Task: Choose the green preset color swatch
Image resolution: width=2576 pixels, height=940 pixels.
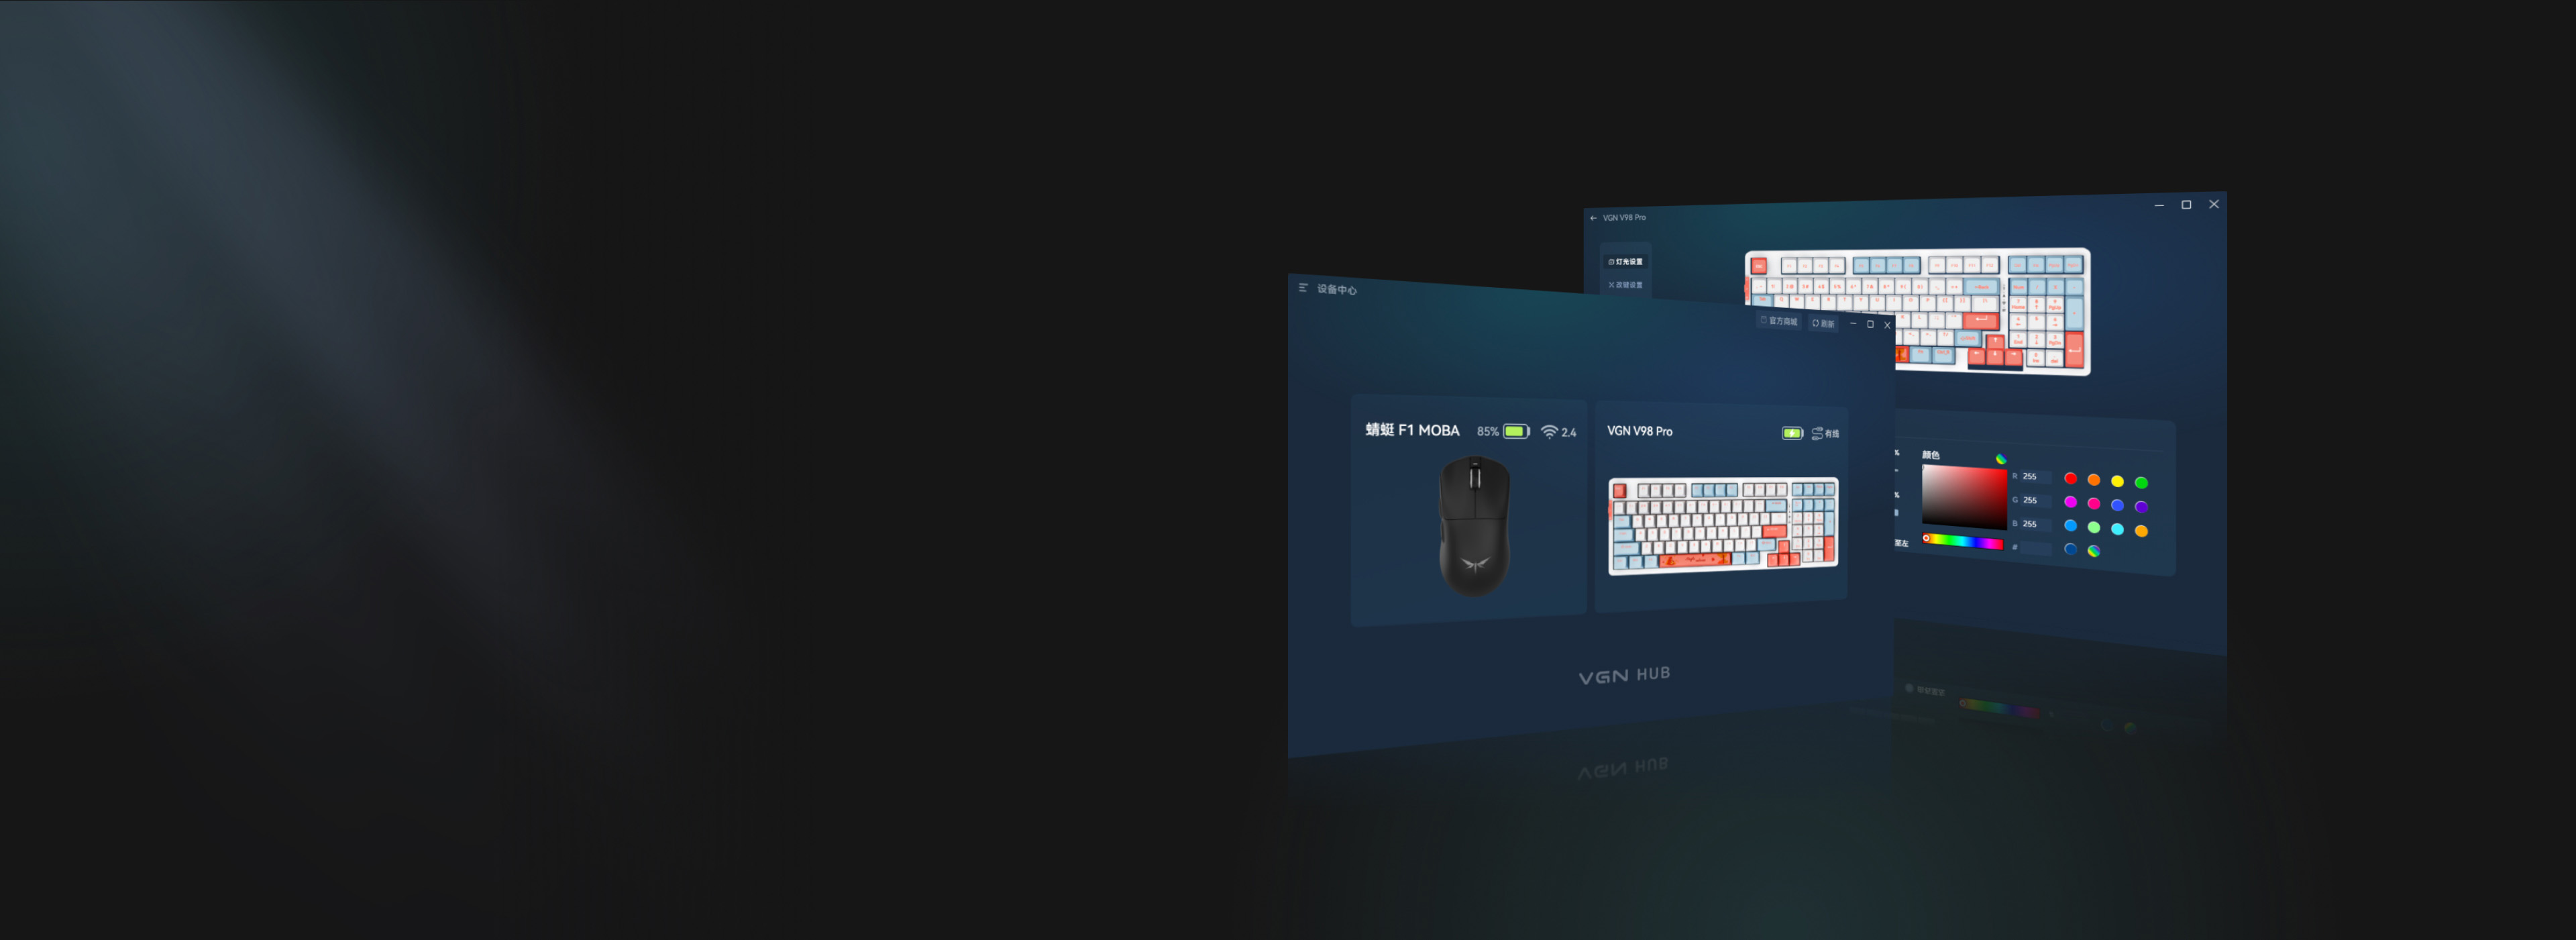Action: click(2141, 483)
